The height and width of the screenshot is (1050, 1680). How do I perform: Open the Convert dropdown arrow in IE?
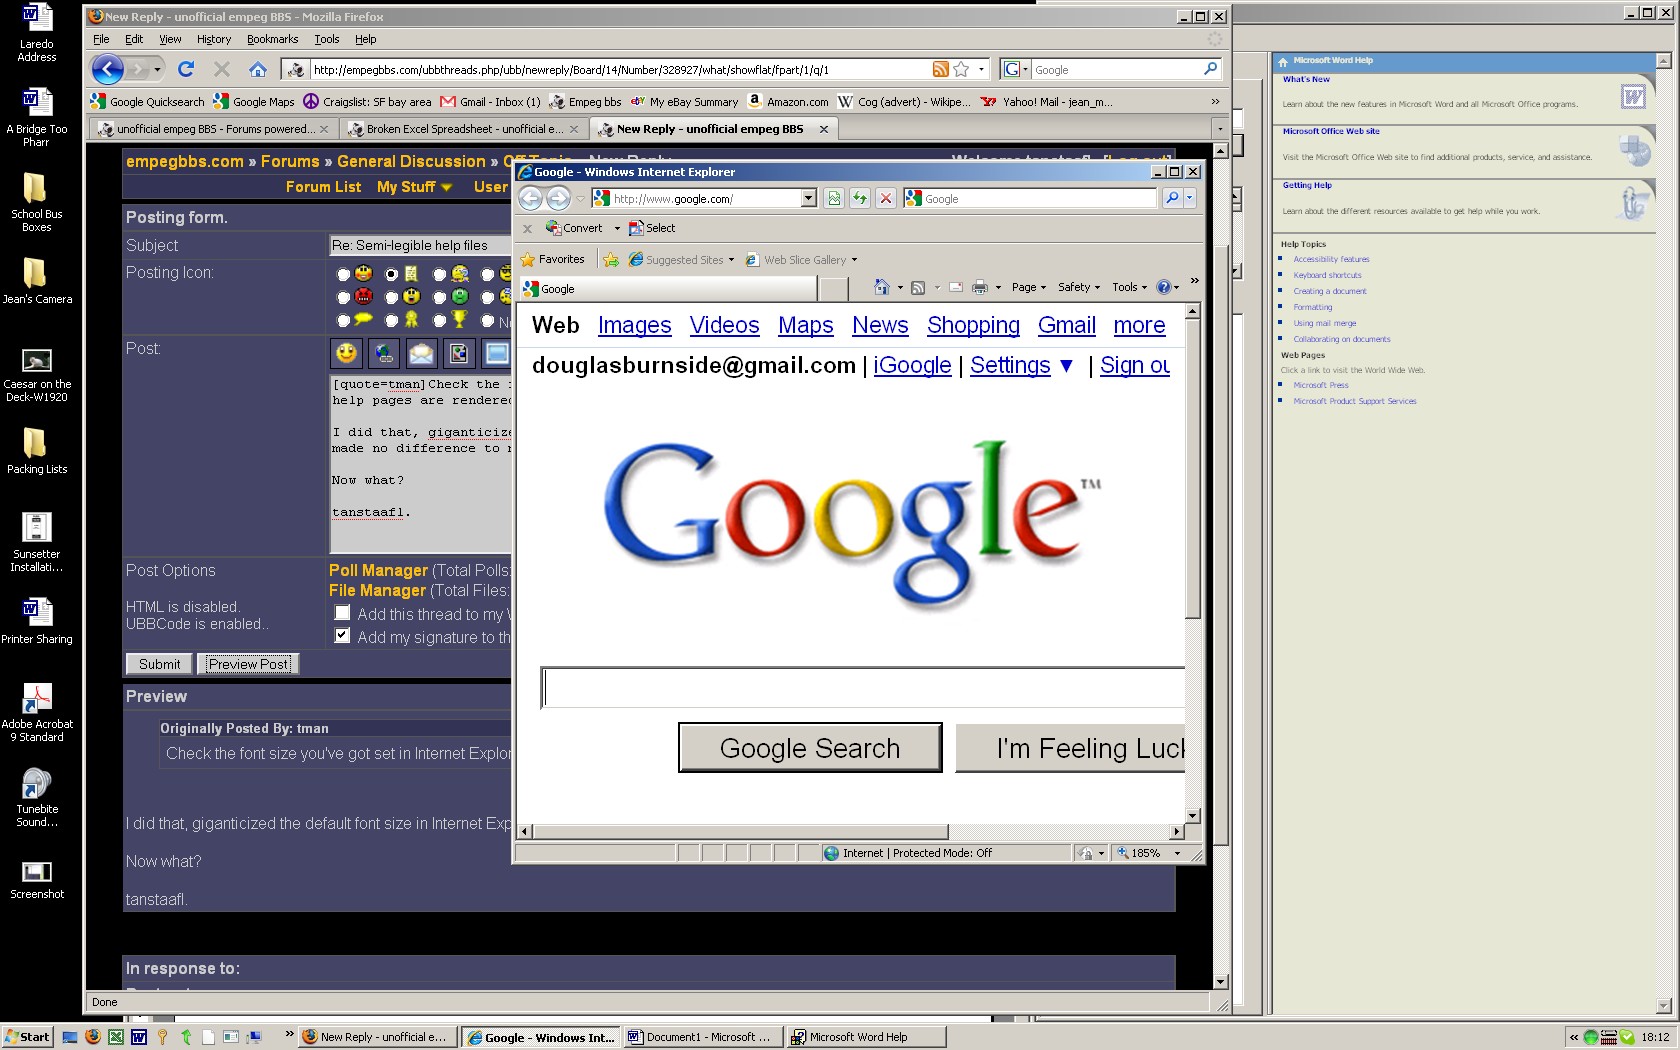(x=617, y=228)
